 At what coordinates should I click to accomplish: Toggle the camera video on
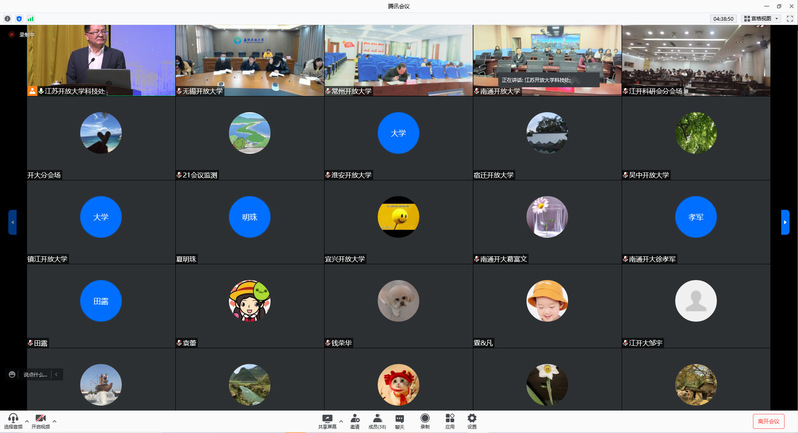(x=41, y=419)
